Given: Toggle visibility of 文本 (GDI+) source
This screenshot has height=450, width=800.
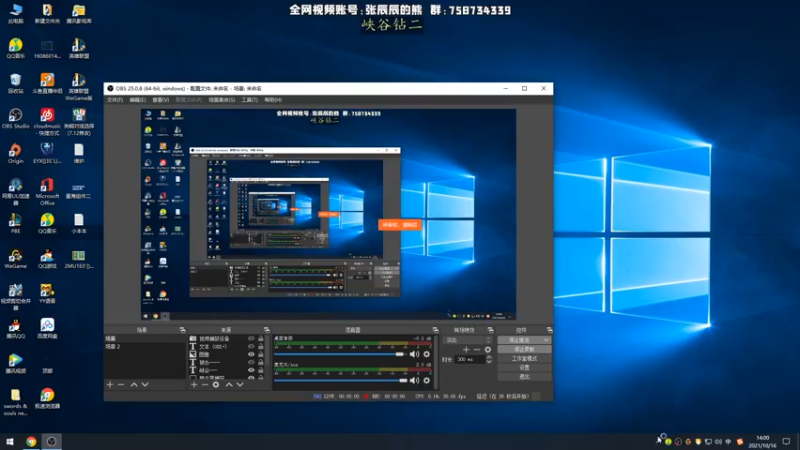Looking at the screenshot, I should 251,346.
